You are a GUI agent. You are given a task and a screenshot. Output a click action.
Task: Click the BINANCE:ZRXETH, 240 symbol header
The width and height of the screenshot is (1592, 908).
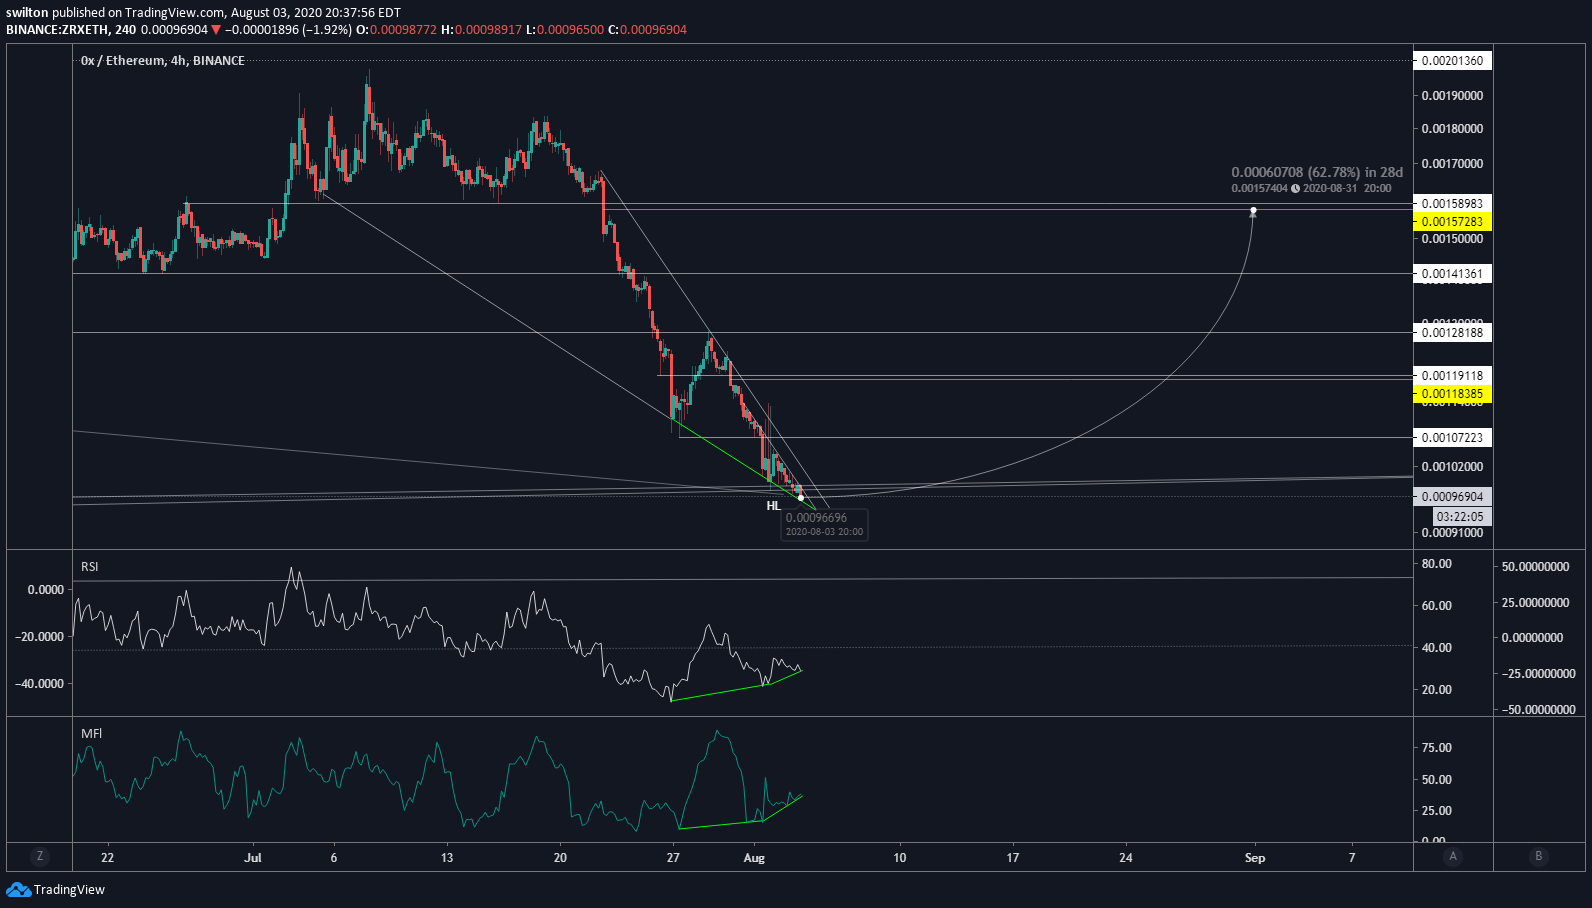pos(71,30)
